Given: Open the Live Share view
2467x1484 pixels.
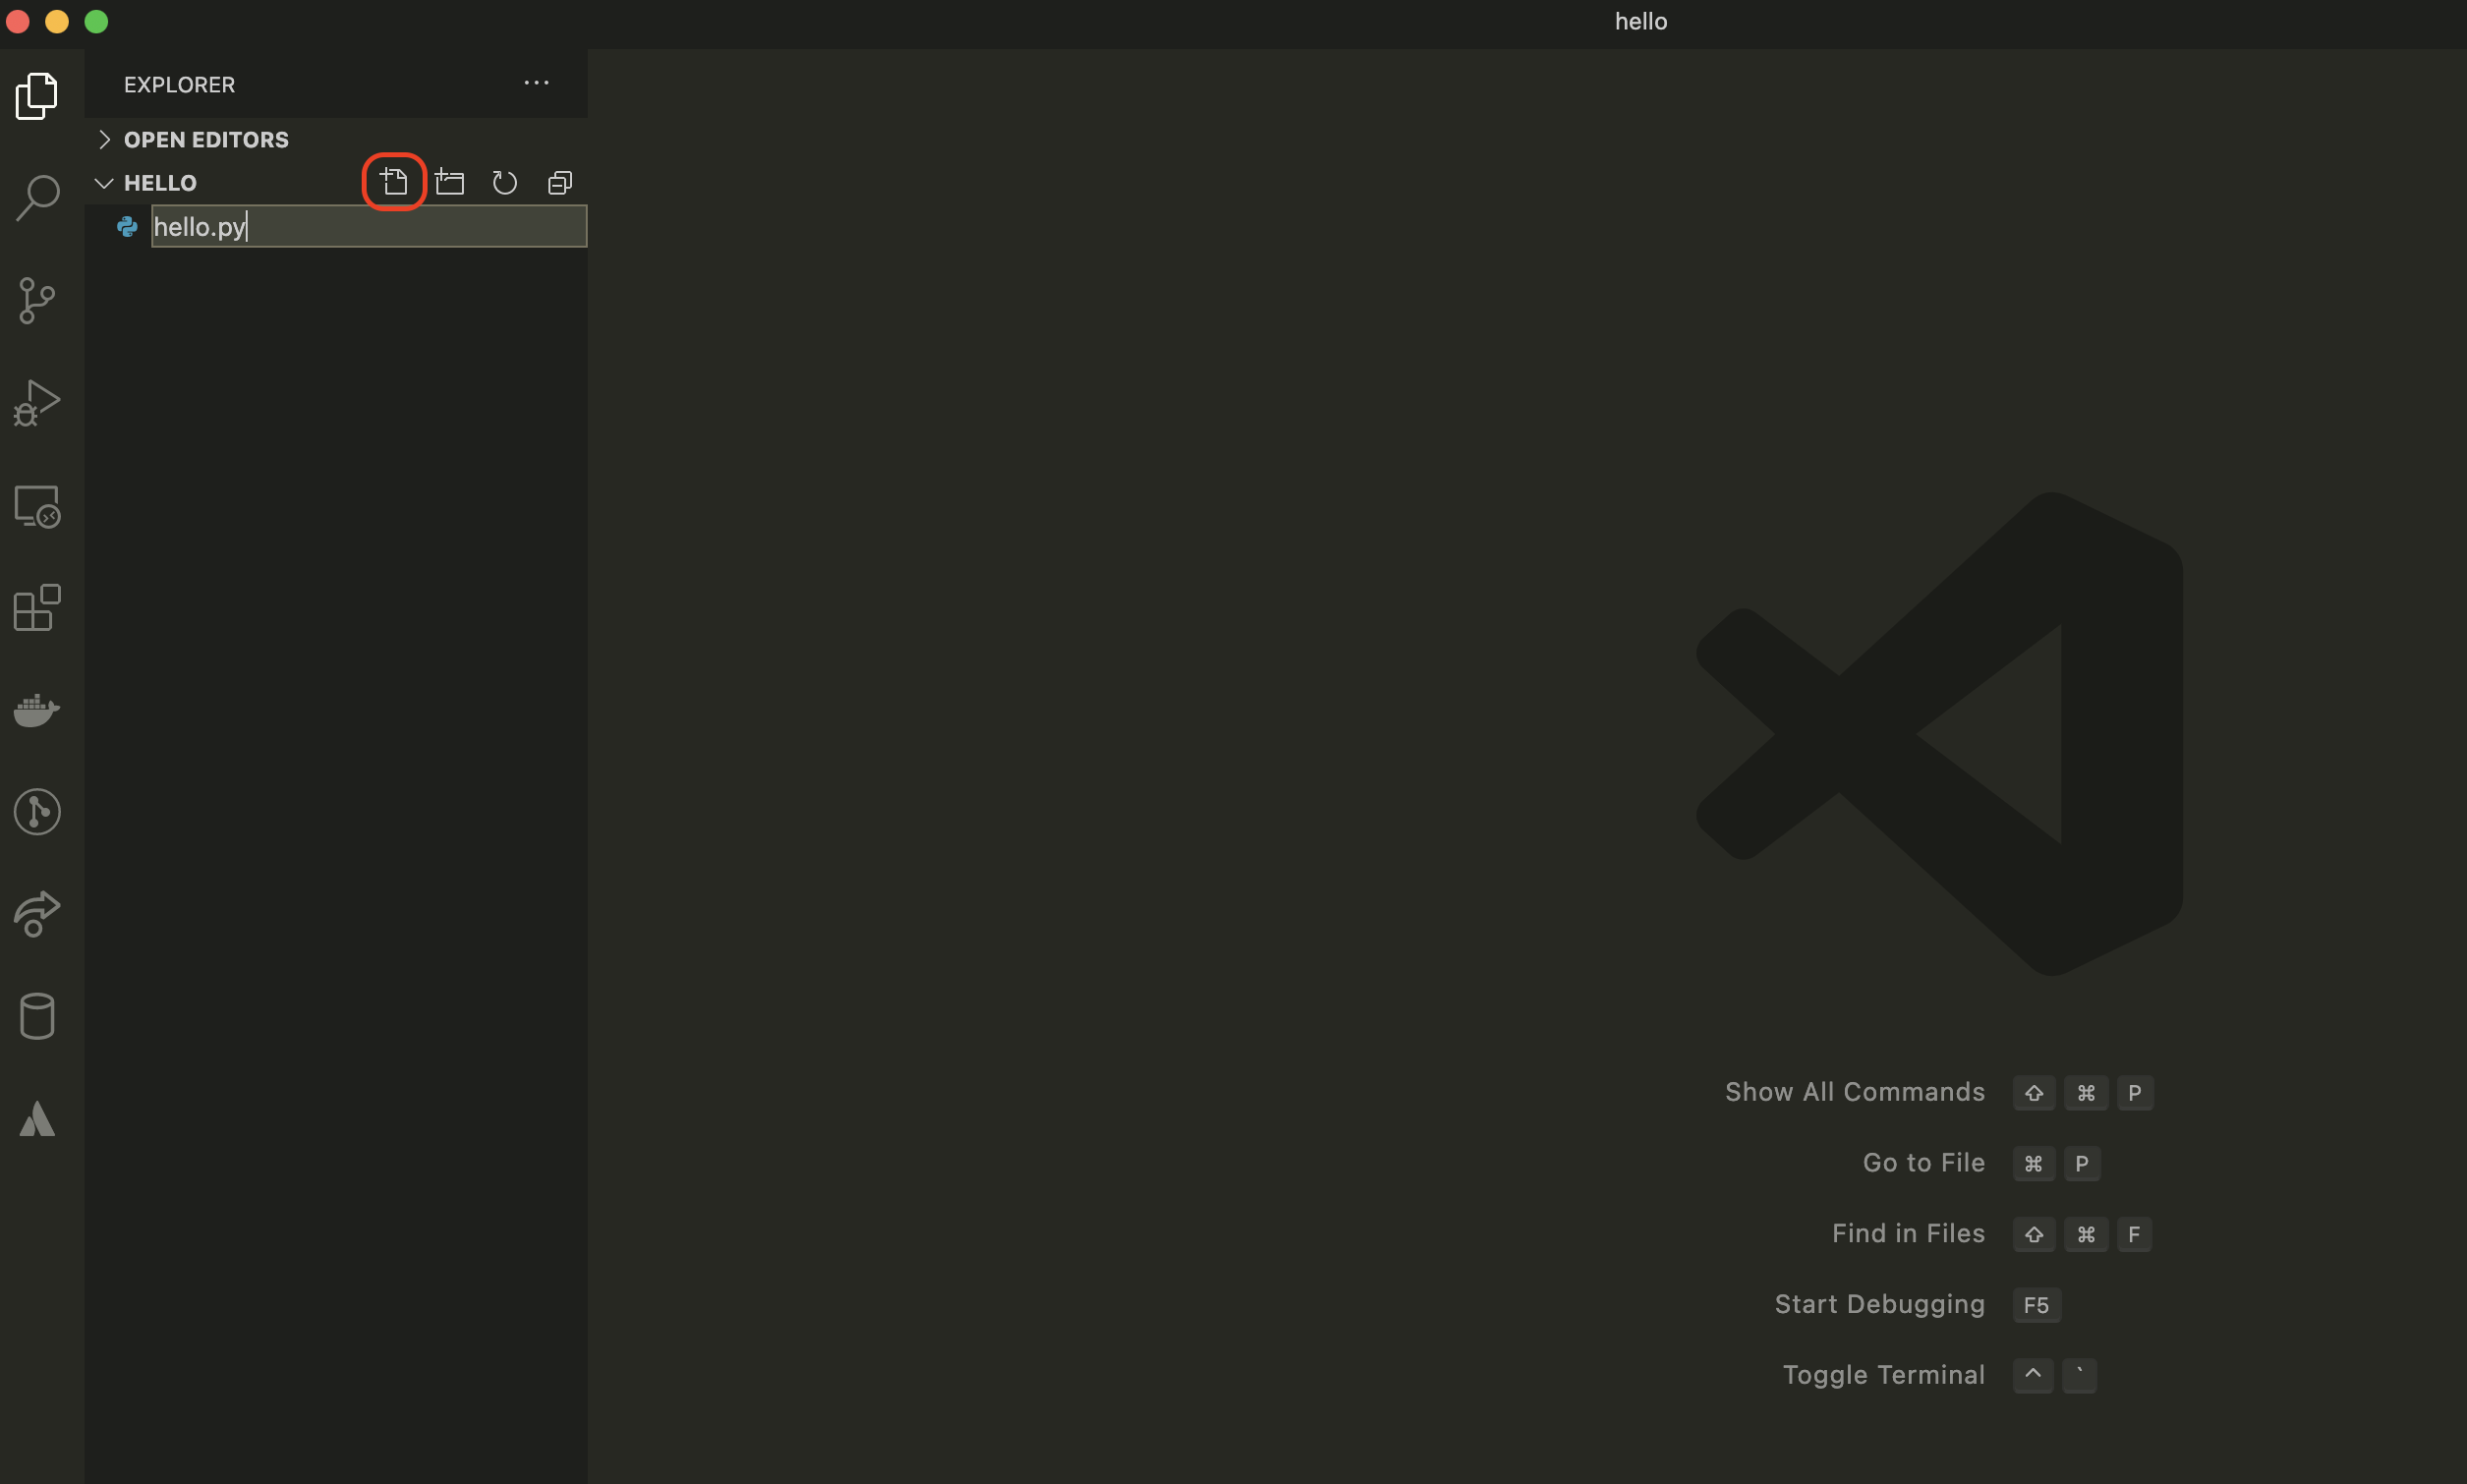Looking at the screenshot, I should pos(38,913).
